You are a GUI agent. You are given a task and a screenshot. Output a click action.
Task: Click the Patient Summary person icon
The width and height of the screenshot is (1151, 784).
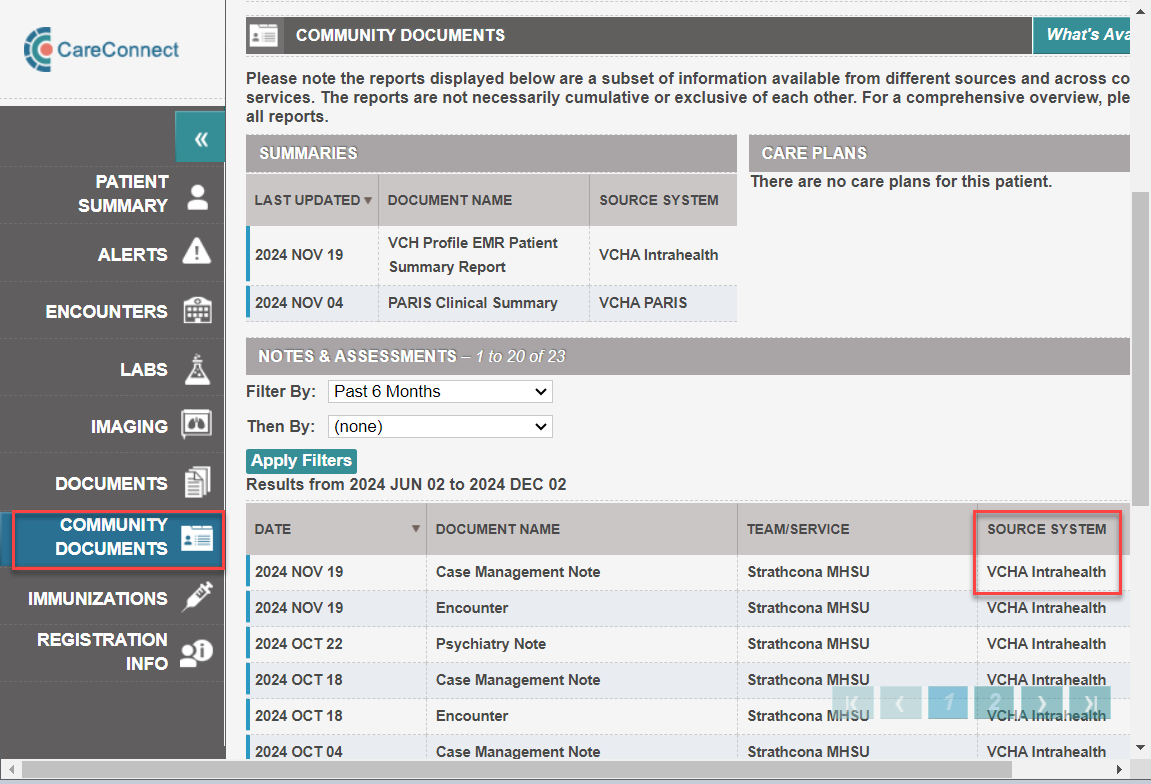point(198,196)
